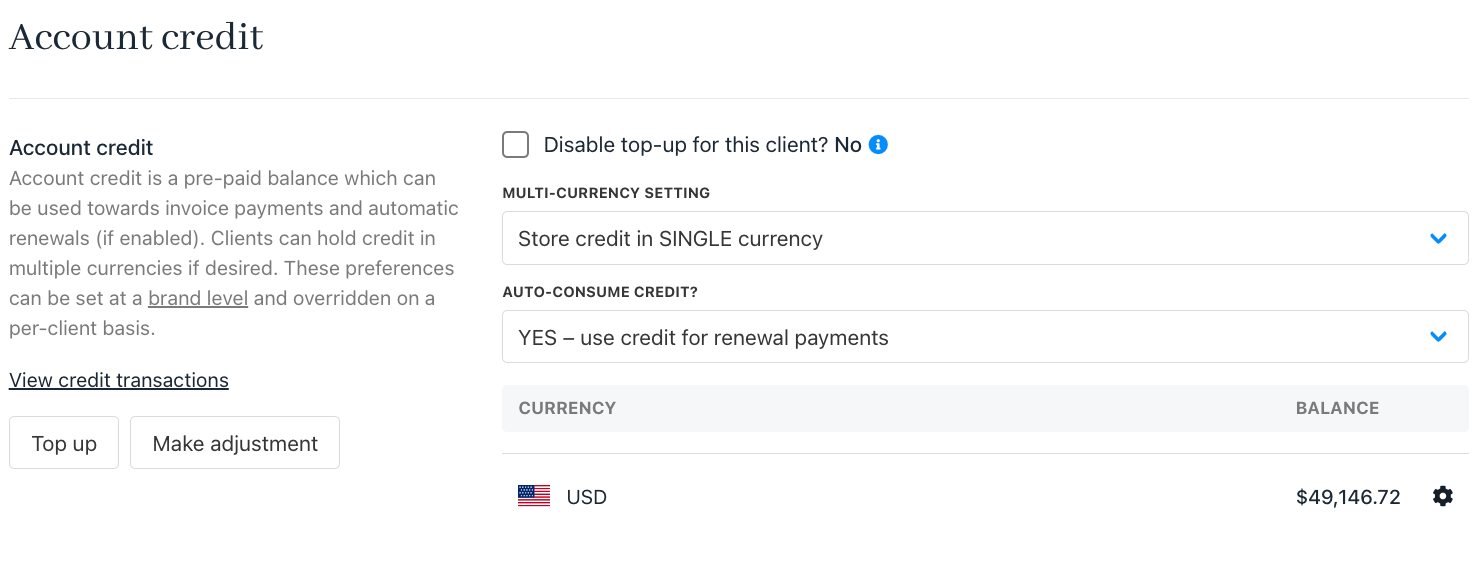Click the AUTO-CONSUME CREDIT? field label
Image resolution: width=1475 pixels, height=577 pixels.
[x=599, y=292]
